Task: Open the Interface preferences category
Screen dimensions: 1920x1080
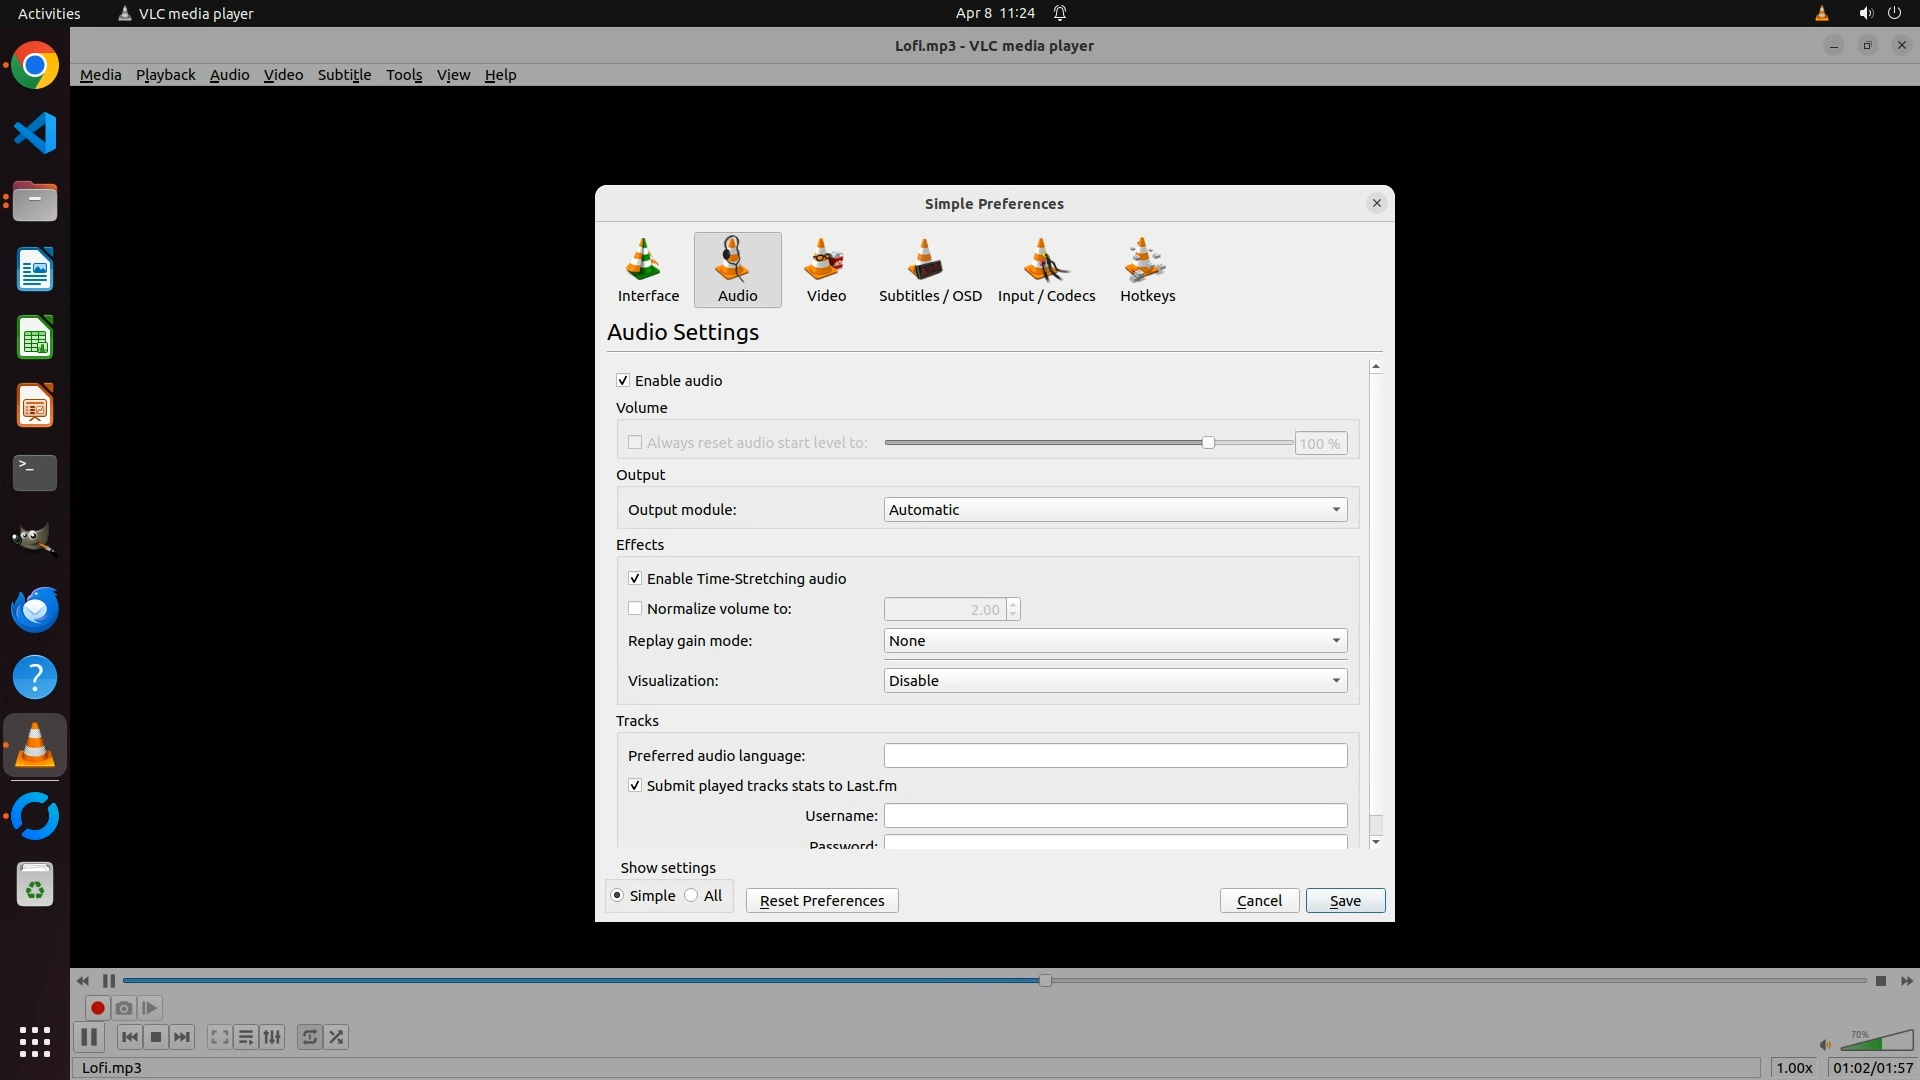Action: pos(648,270)
